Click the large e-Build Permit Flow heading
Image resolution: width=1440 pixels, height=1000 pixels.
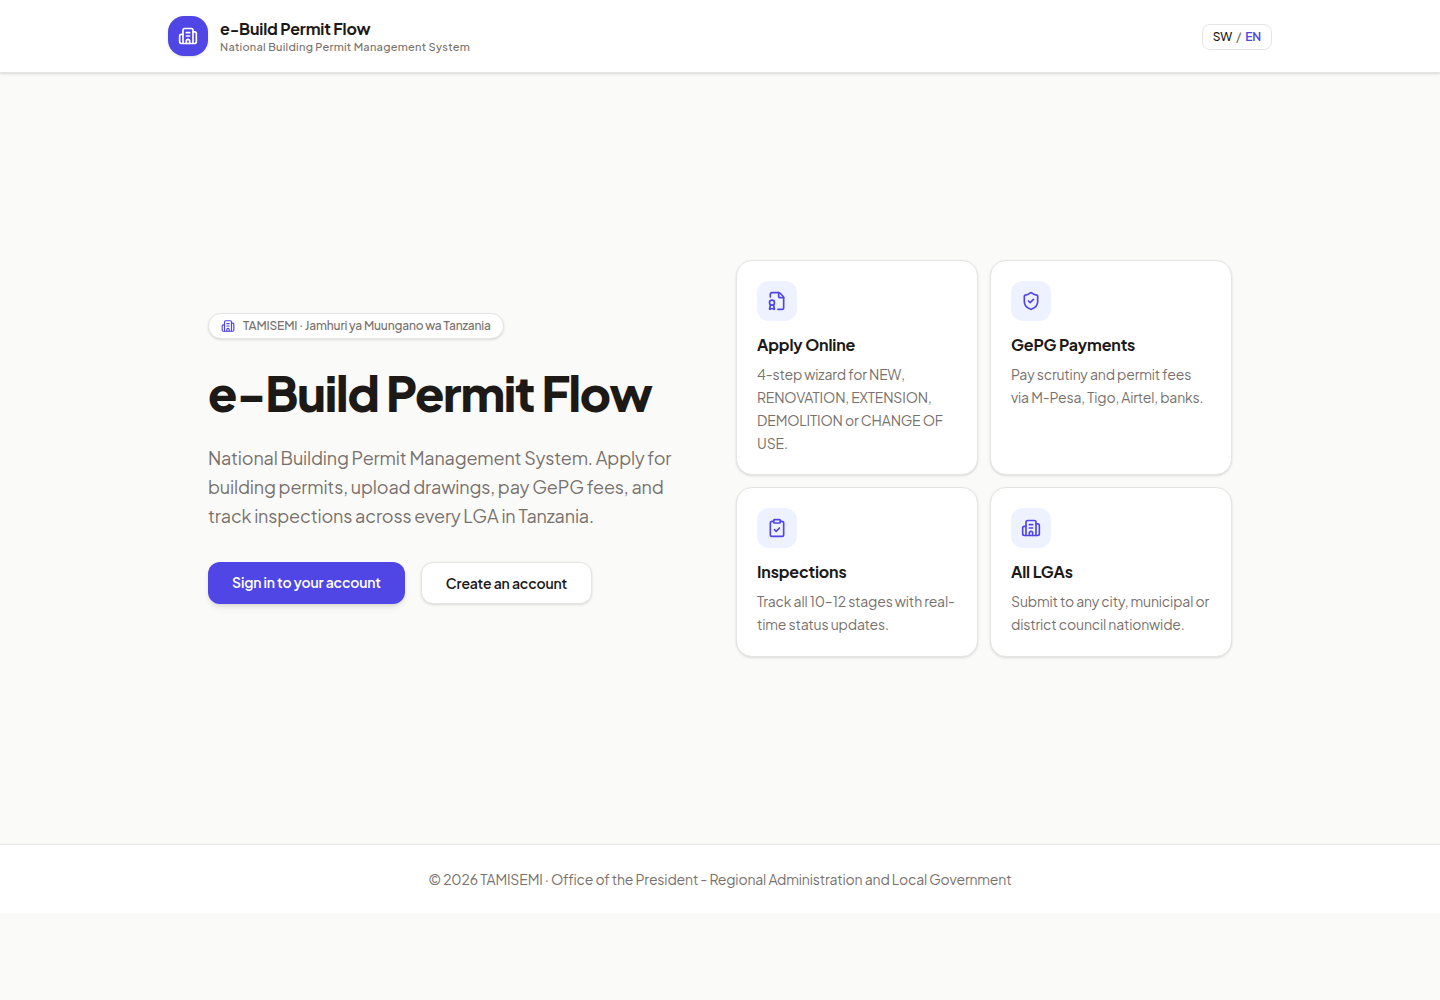click(x=430, y=394)
